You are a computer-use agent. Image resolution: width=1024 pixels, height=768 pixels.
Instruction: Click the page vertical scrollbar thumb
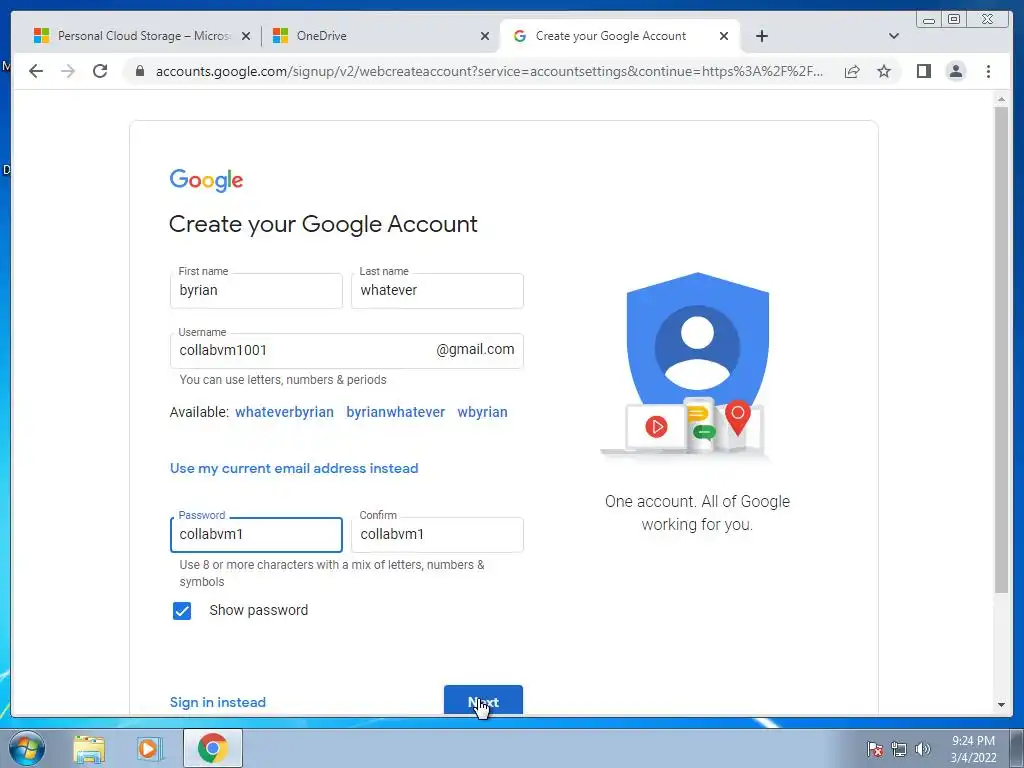[1001, 349]
